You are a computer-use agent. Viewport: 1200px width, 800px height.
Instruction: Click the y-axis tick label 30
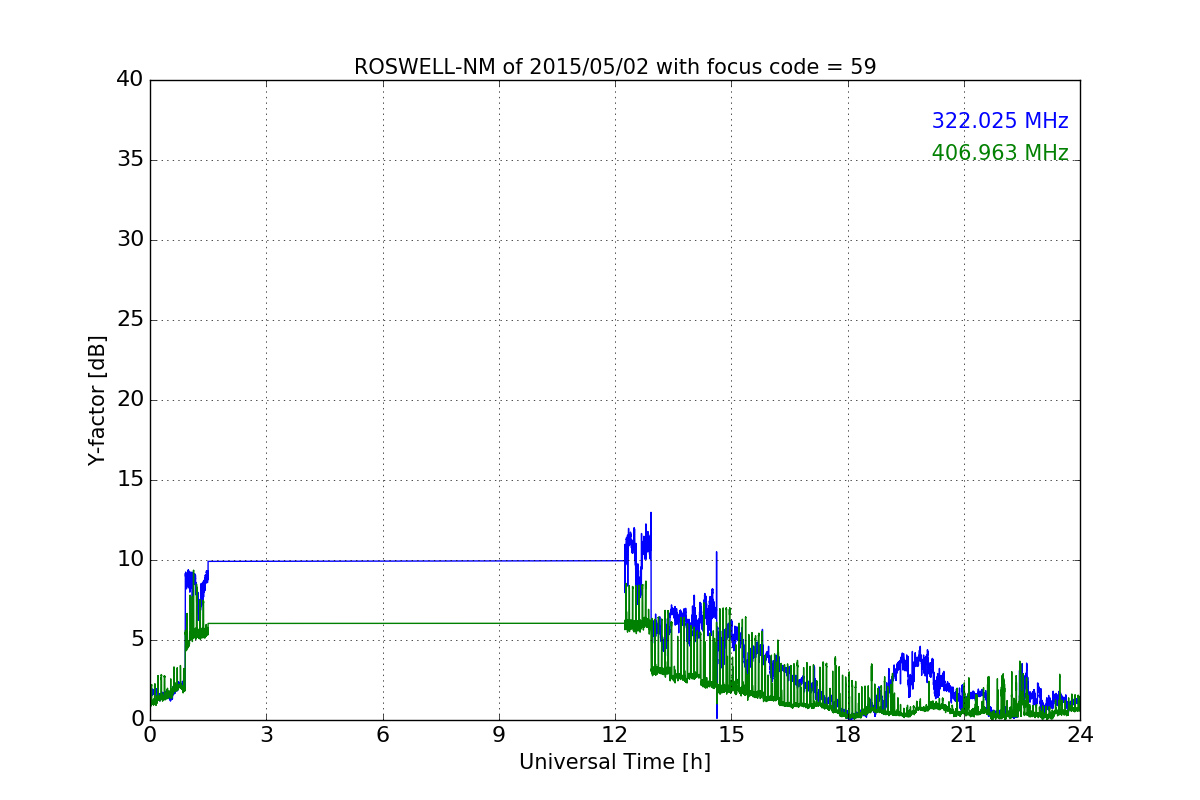tap(130, 240)
